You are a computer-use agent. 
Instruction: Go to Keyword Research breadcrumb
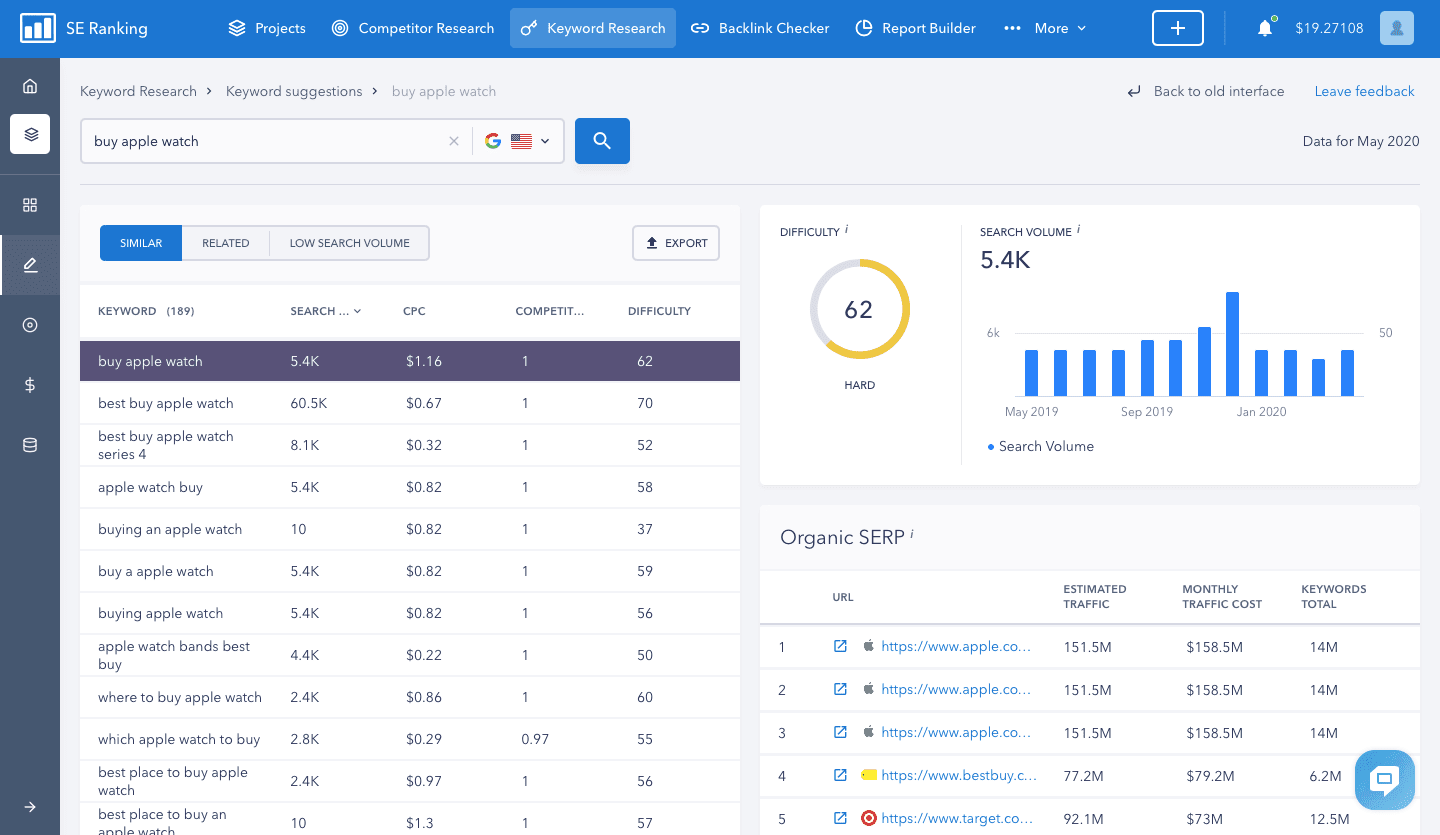pos(138,91)
